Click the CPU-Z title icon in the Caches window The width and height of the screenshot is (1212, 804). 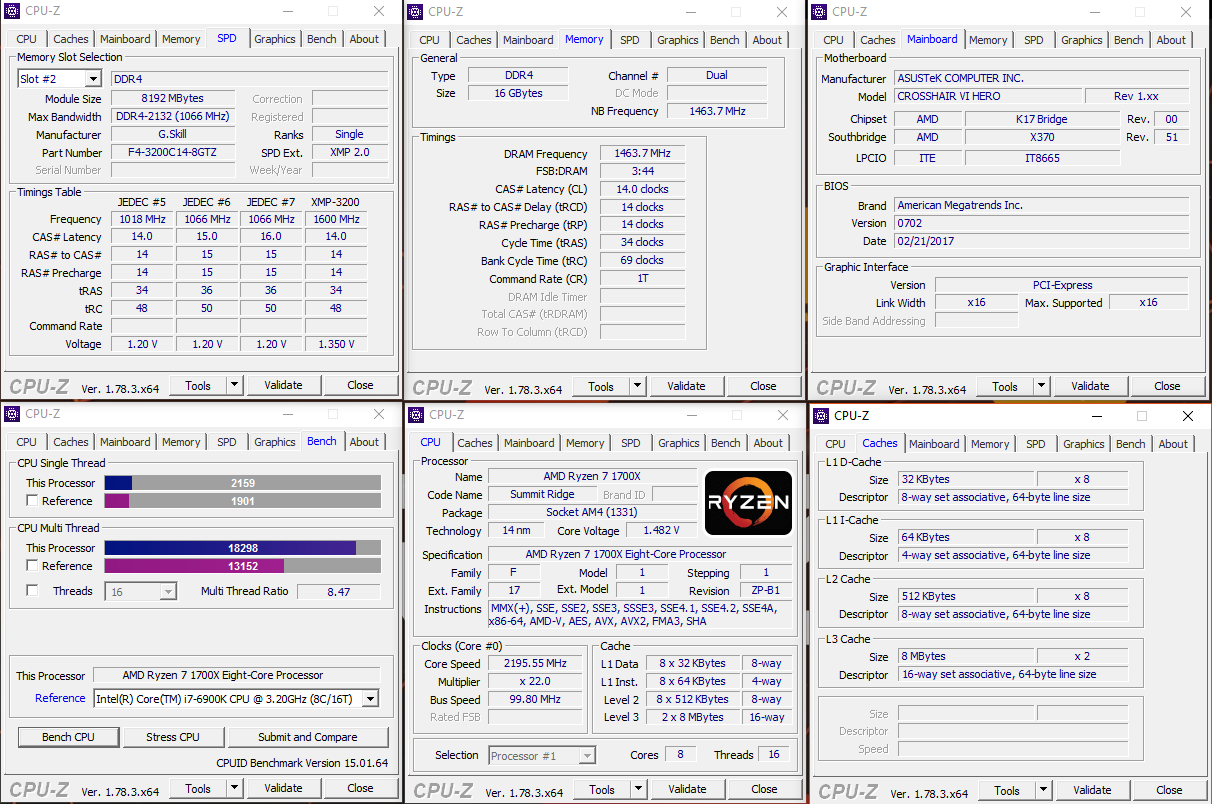(822, 415)
